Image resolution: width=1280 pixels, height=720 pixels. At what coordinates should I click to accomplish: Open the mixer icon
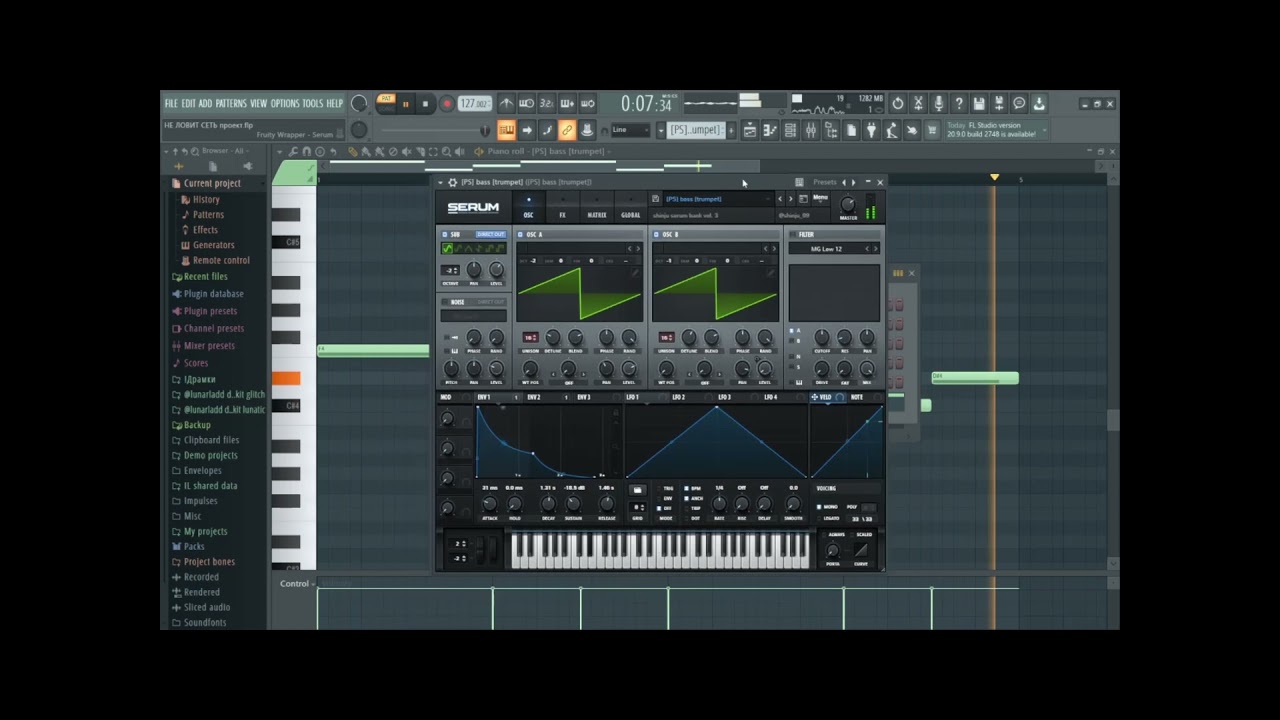click(x=811, y=130)
